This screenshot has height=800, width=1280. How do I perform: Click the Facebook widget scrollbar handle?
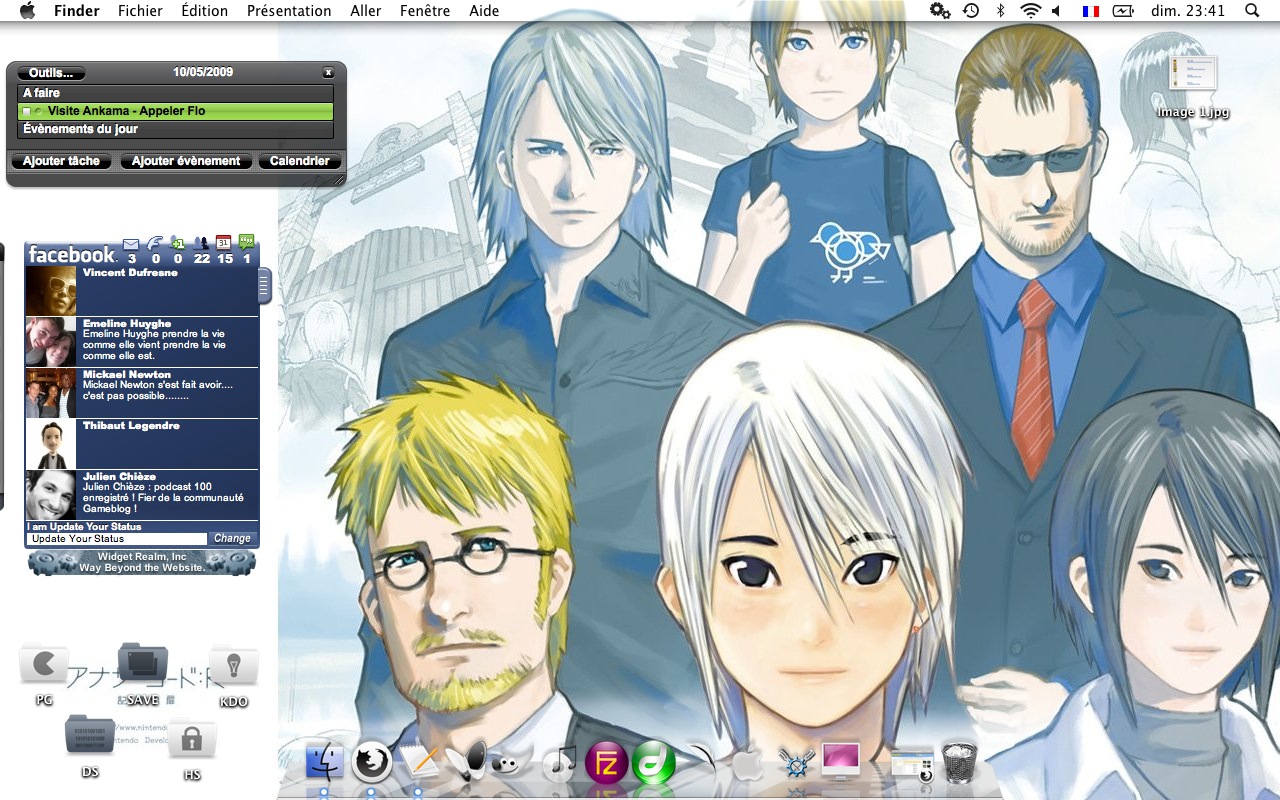(264, 286)
